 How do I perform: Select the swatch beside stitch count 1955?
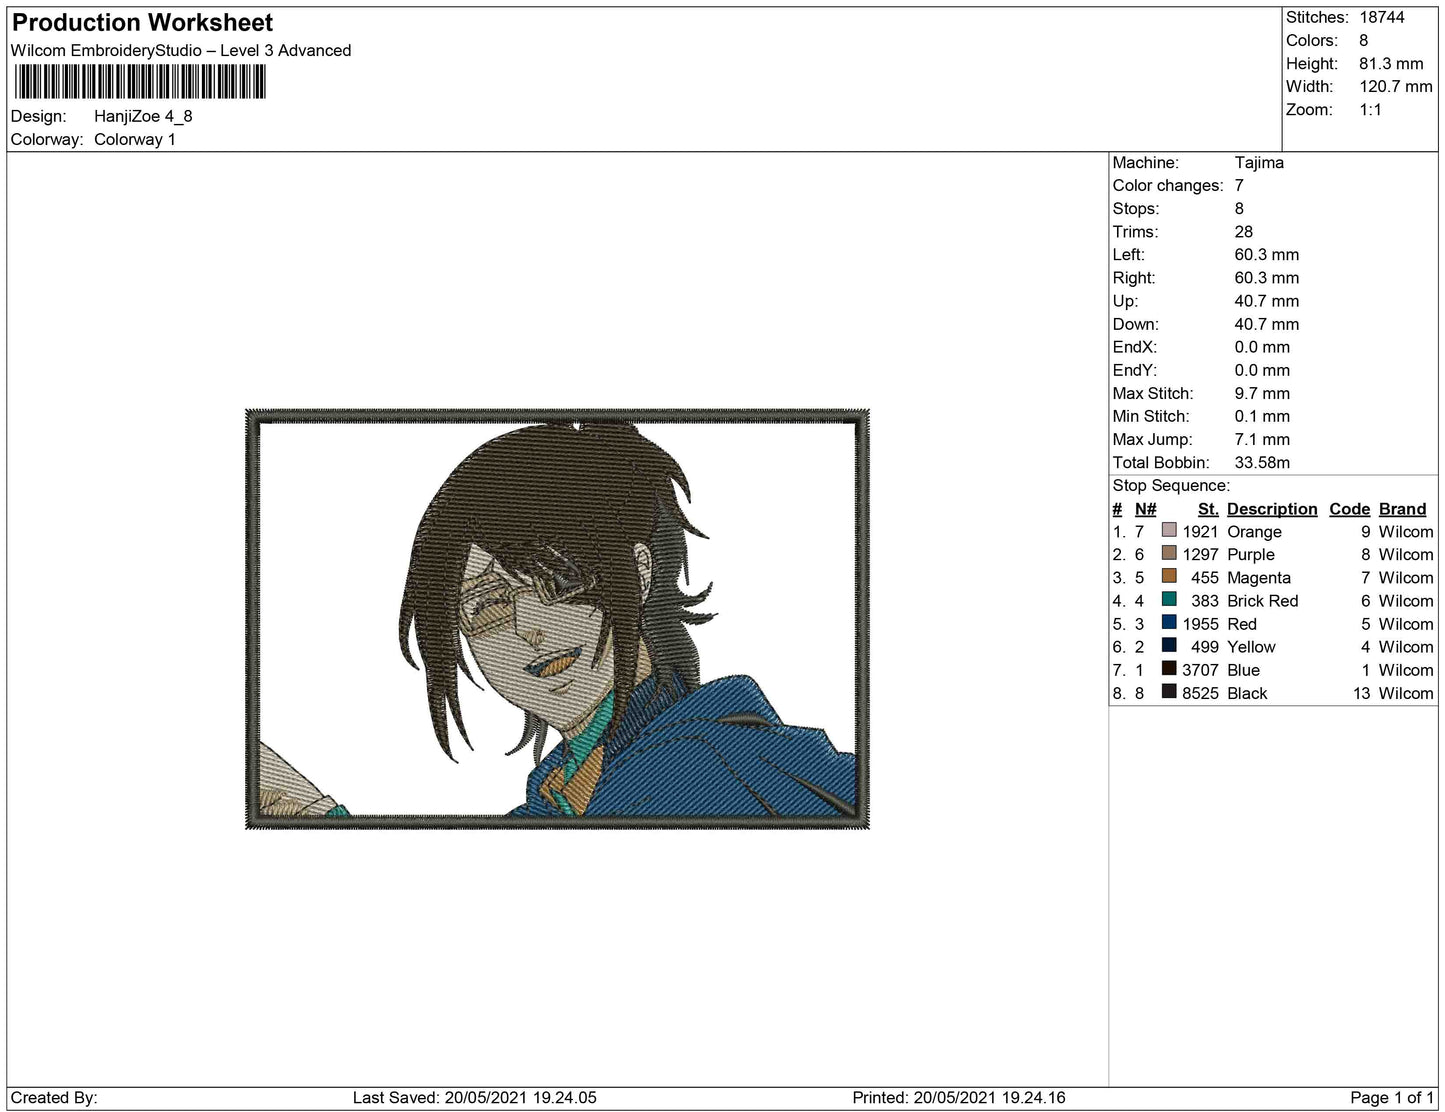pyautogui.click(x=1168, y=622)
